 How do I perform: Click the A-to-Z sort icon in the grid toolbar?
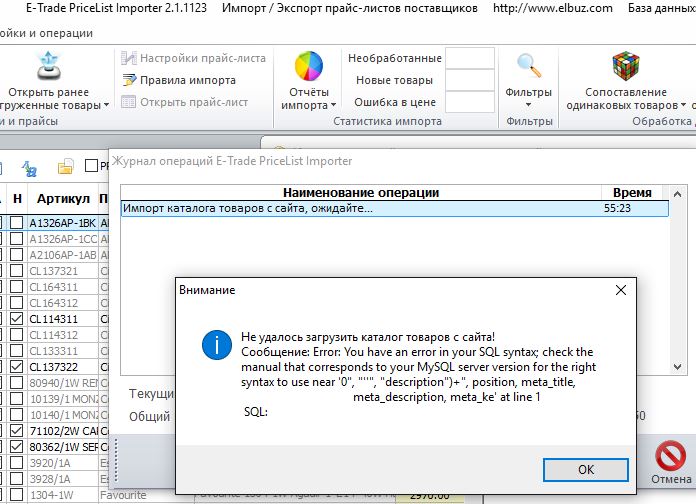click(30, 168)
